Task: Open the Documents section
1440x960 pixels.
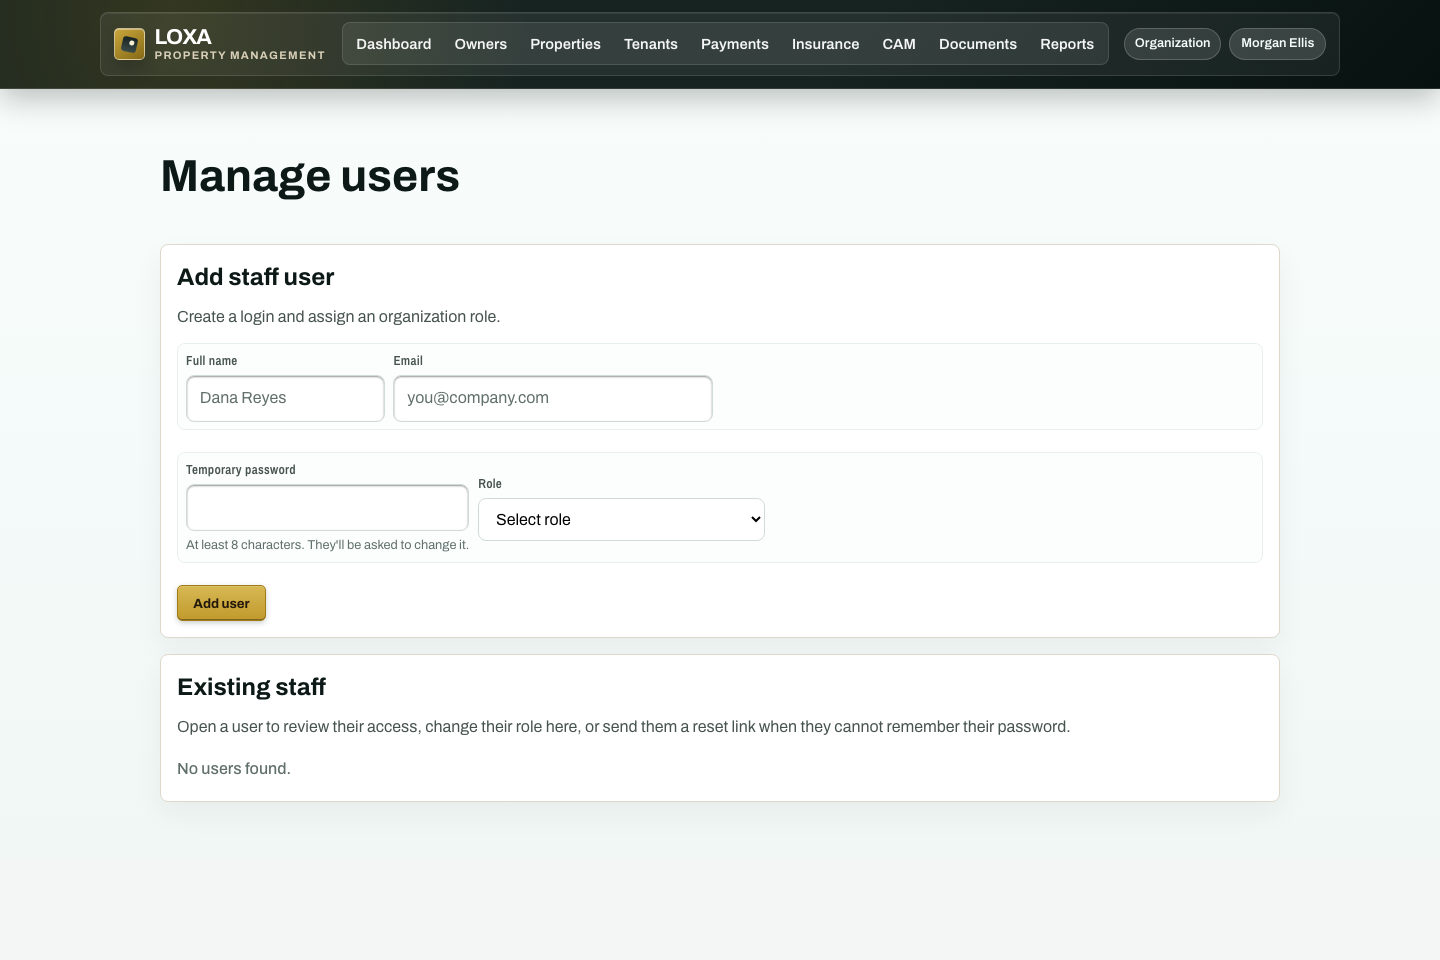Action: pyautogui.click(x=978, y=44)
